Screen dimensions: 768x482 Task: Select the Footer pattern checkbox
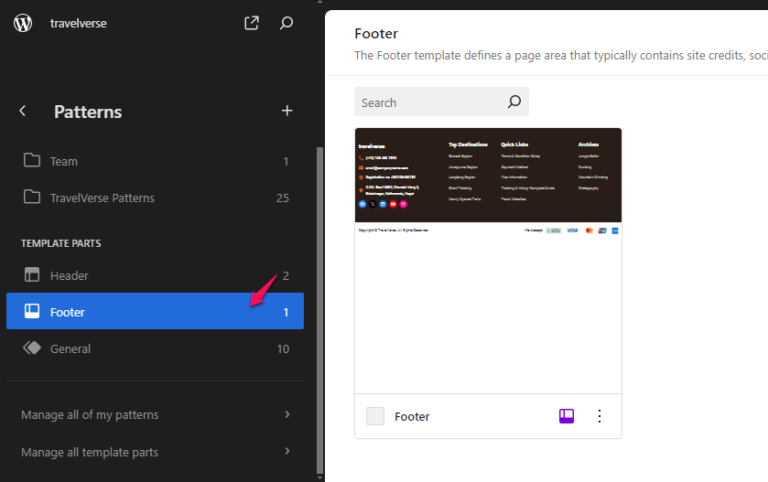pyautogui.click(x=375, y=416)
